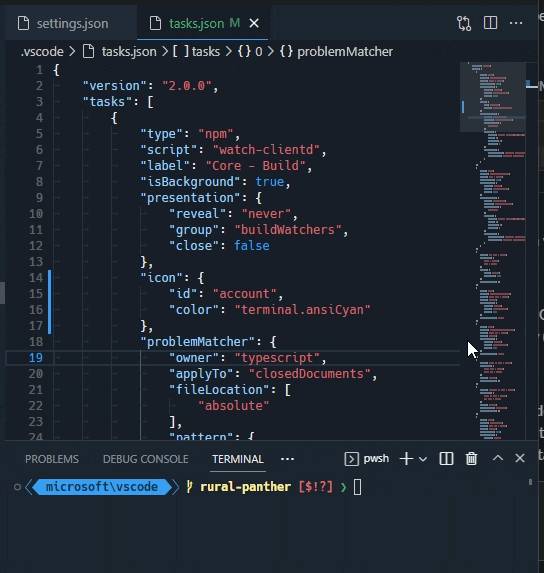Click the tasks.json breadcrumb item
Image resolution: width=544 pixels, height=573 pixels.
129,52
